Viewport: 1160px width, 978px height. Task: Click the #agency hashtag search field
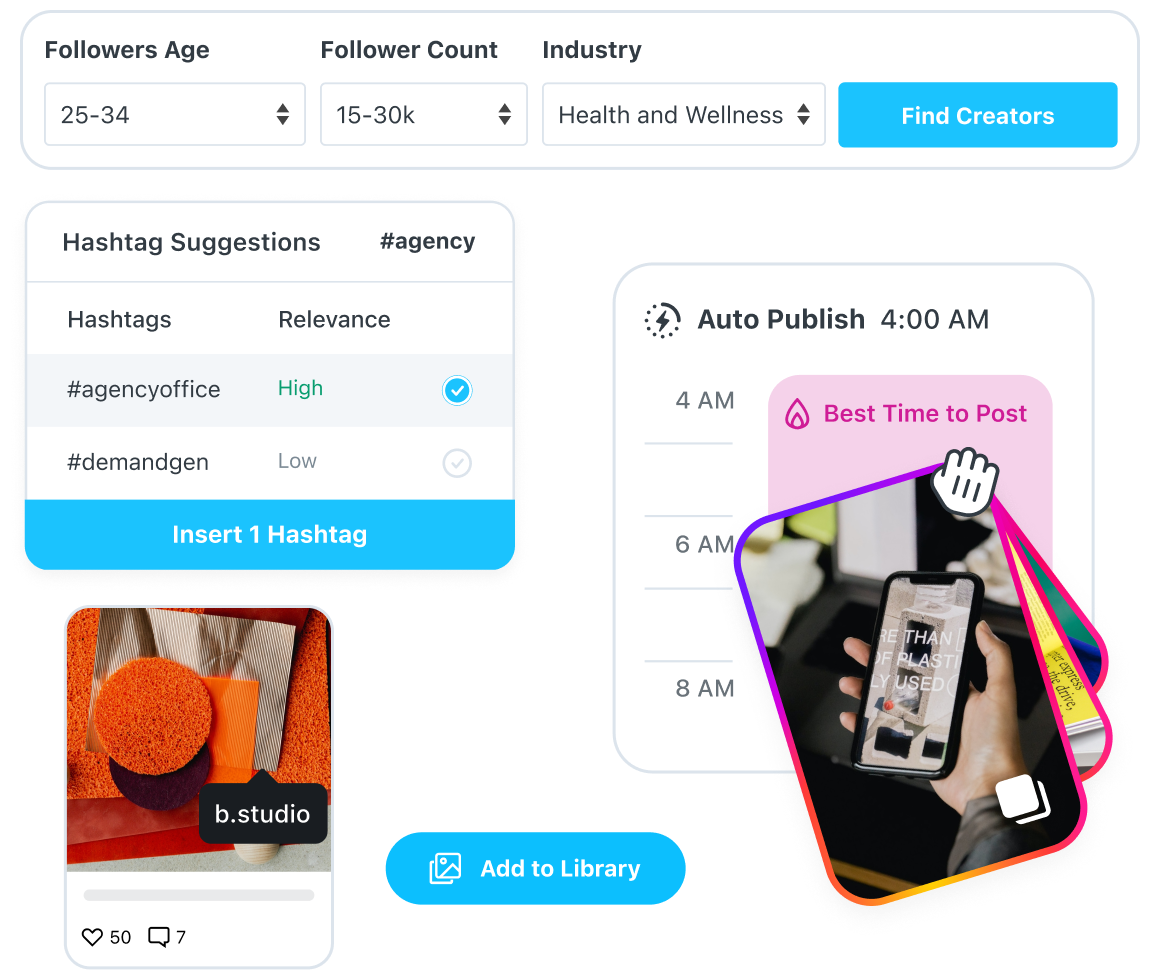click(x=428, y=241)
